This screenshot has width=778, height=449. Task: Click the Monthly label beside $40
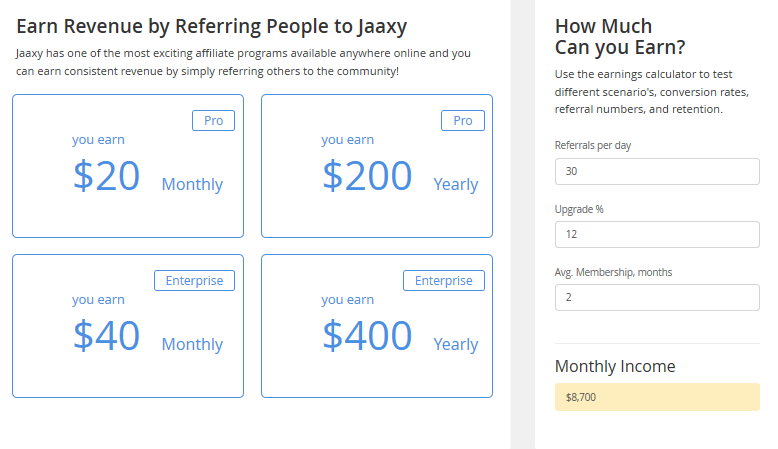pos(193,344)
